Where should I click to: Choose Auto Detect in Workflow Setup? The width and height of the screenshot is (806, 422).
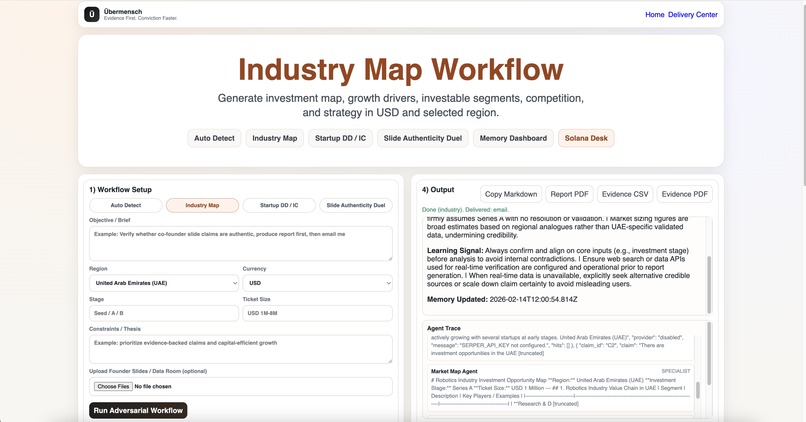pyautogui.click(x=126, y=205)
